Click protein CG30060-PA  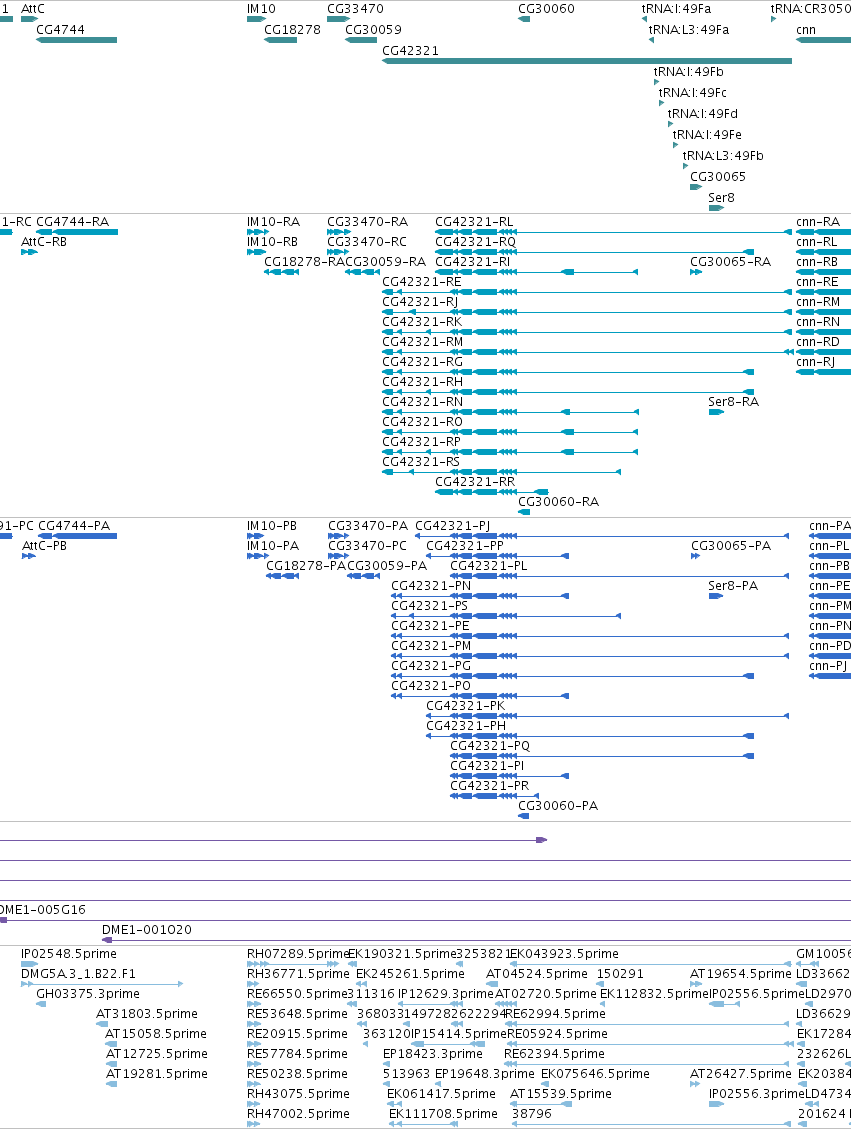coord(524,816)
